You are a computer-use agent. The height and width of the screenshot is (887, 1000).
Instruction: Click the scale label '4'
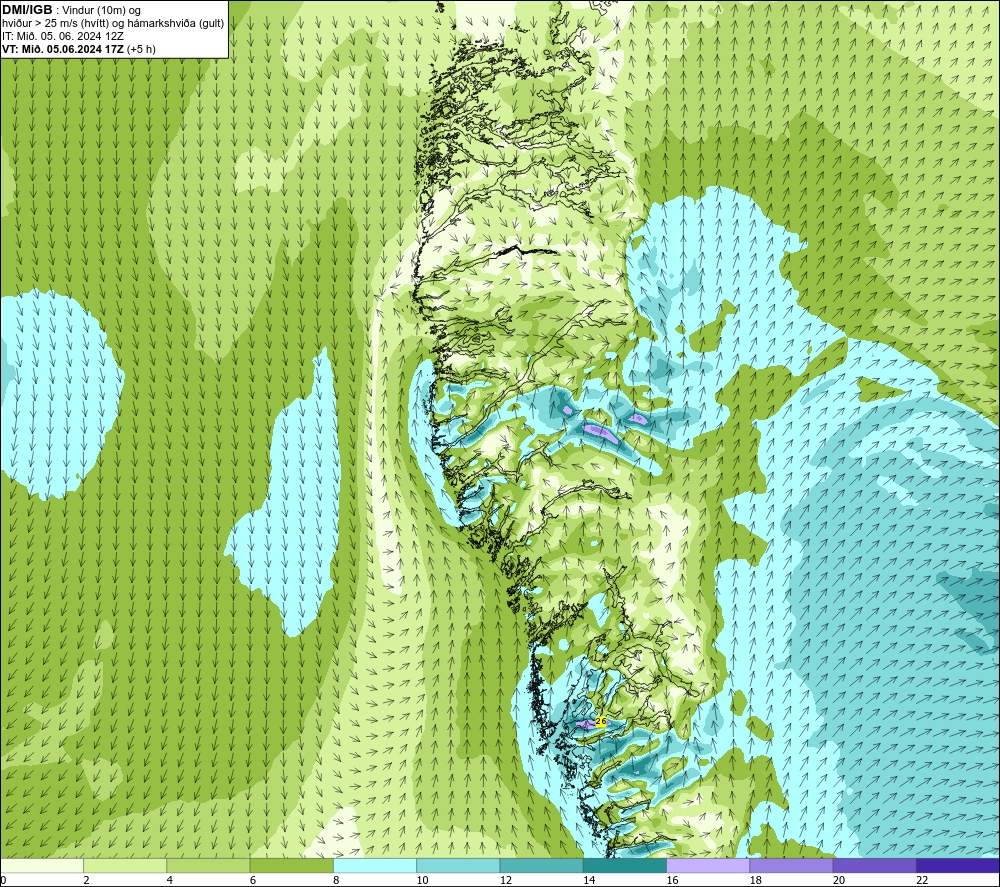(170, 880)
